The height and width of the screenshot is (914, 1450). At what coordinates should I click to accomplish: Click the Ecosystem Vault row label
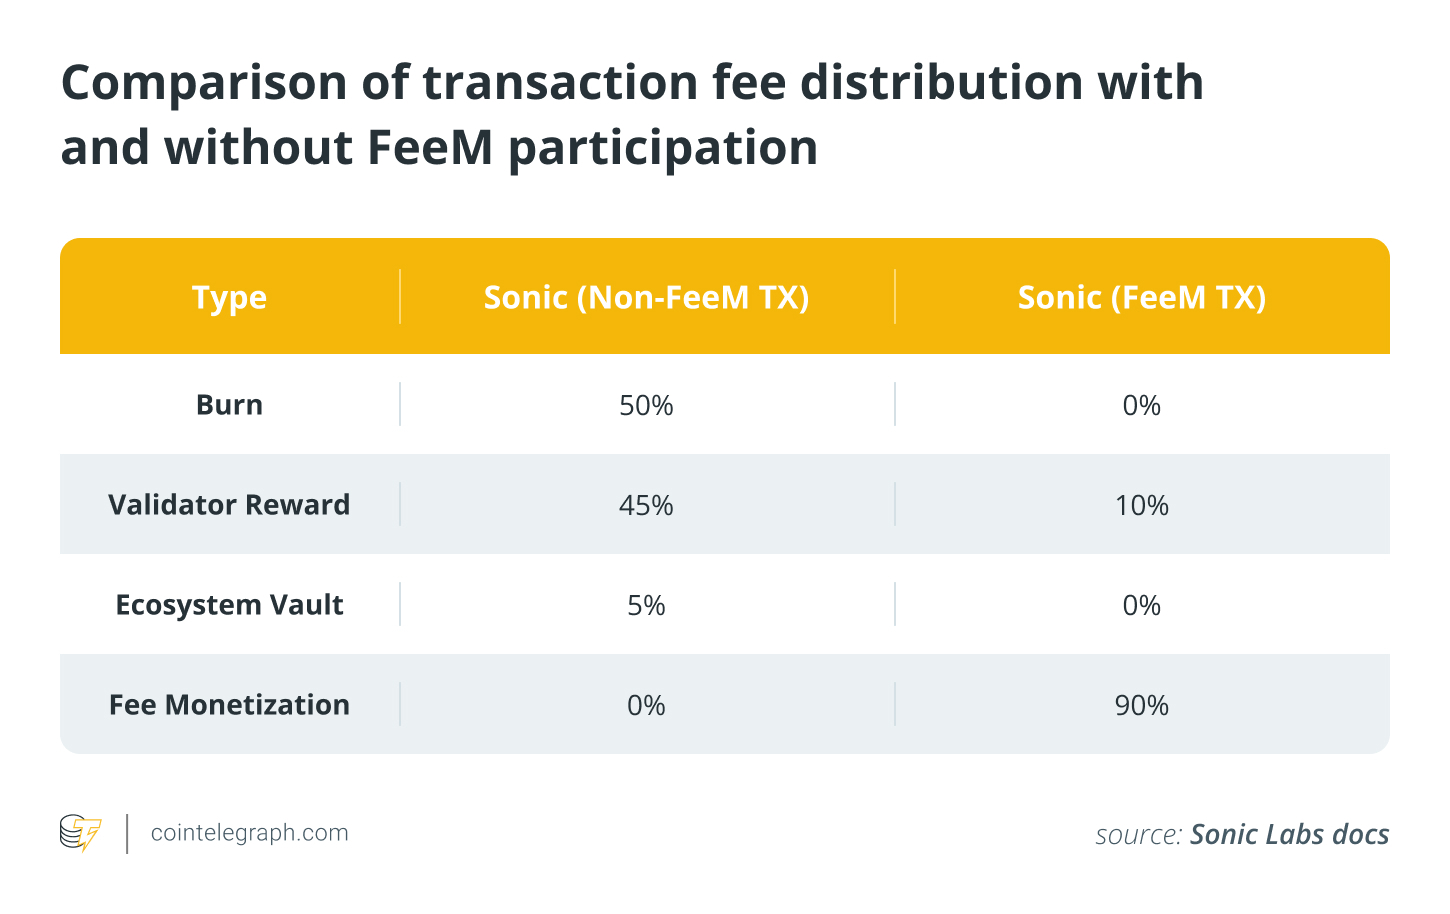[x=229, y=605]
